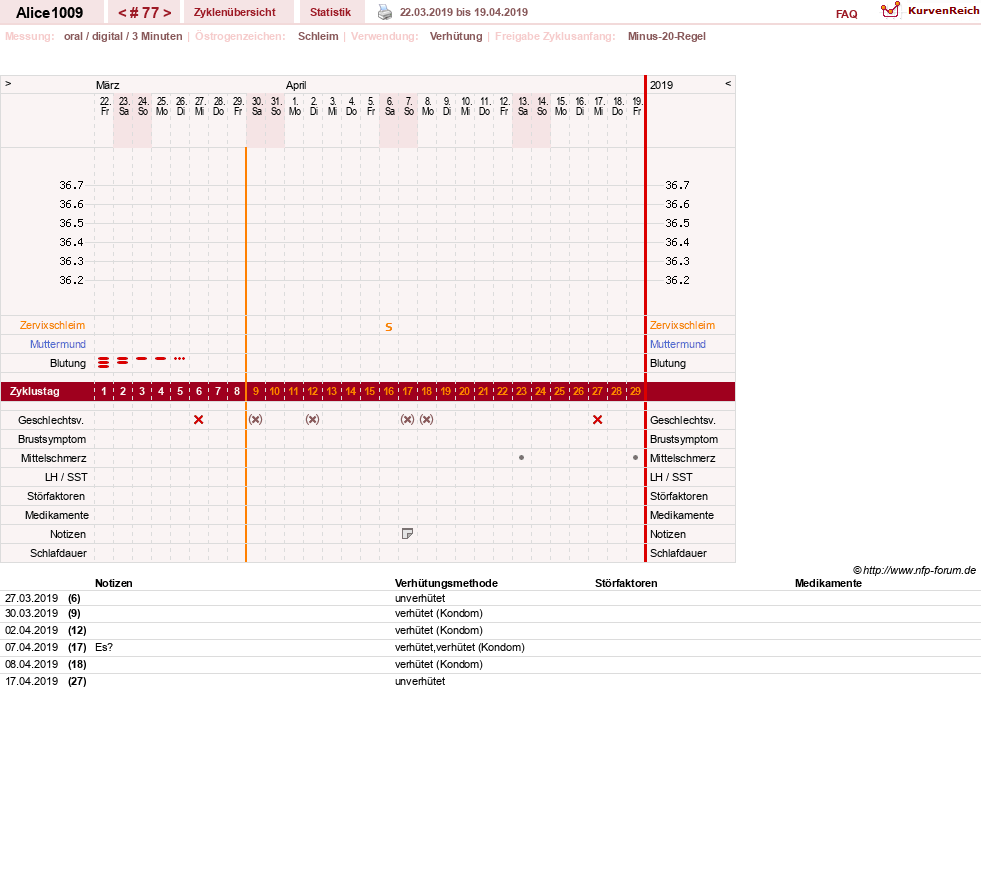Click the spotting dots on day 5
This screenshot has height=882, width=981.
(180, 358)
